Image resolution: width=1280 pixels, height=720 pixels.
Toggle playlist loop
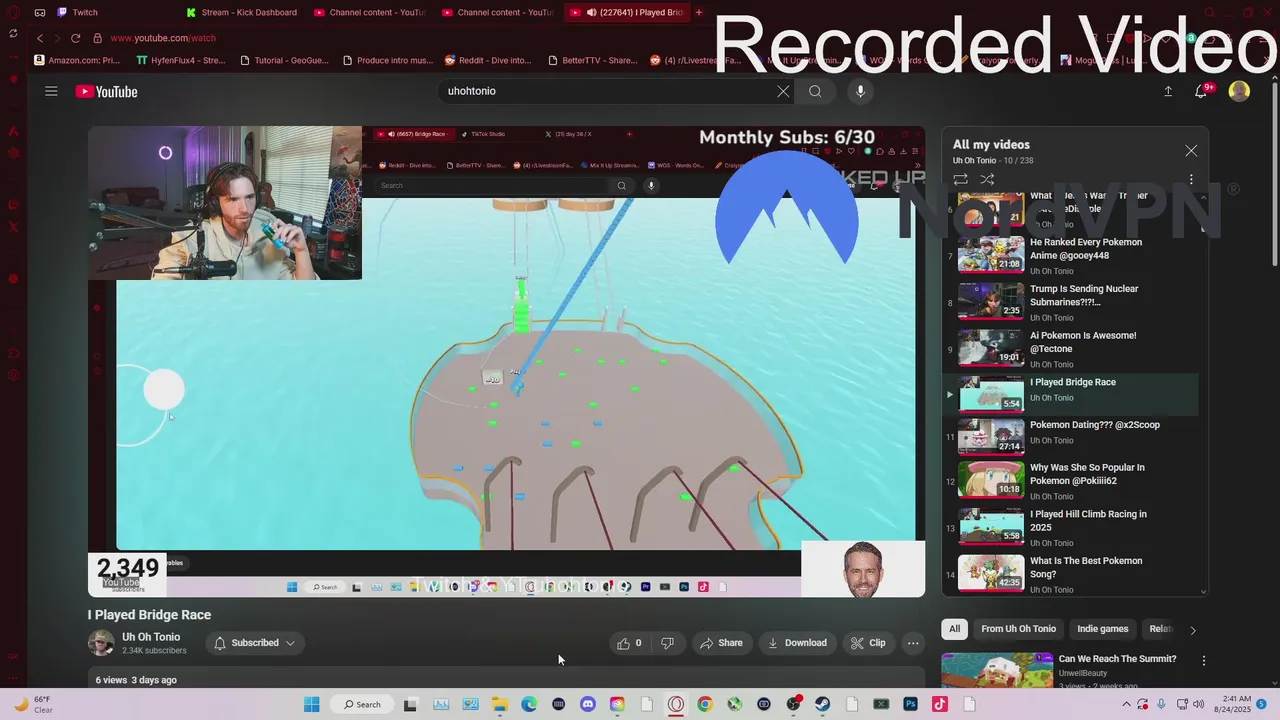(960, 180)
